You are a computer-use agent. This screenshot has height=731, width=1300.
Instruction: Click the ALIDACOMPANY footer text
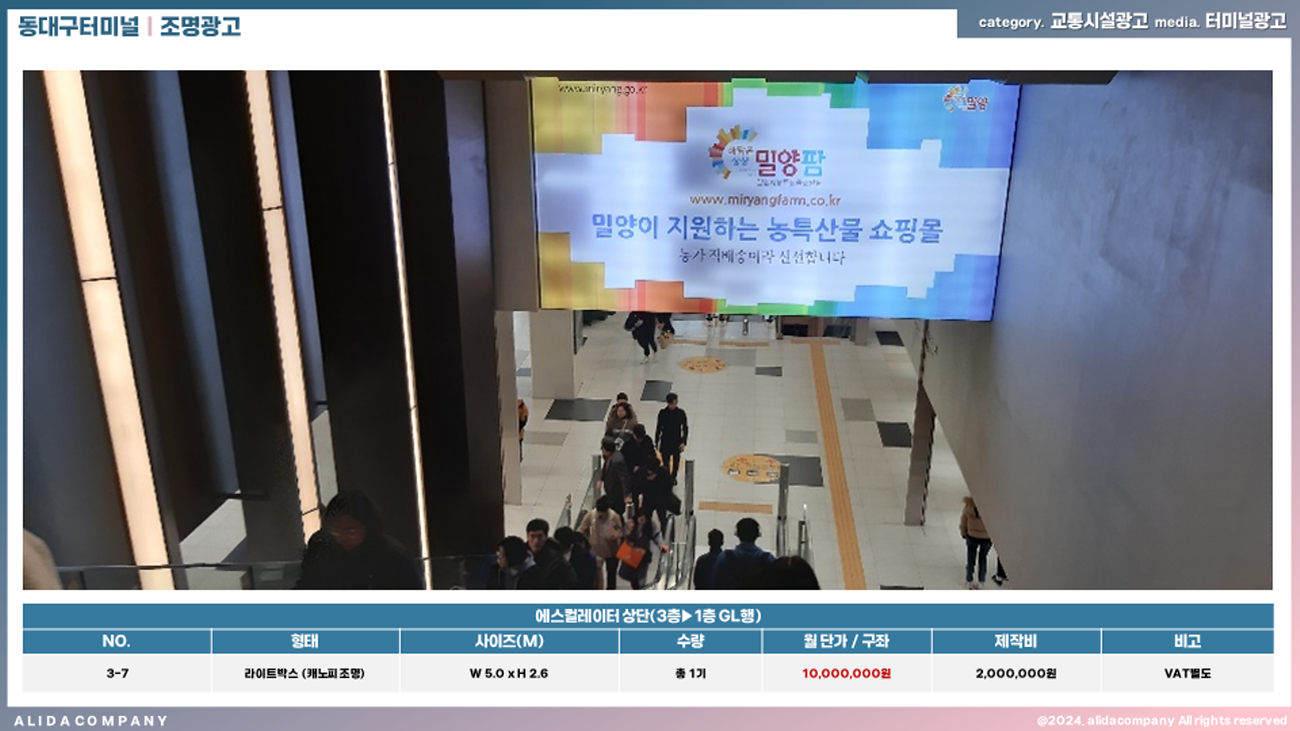tap(91, 720)
